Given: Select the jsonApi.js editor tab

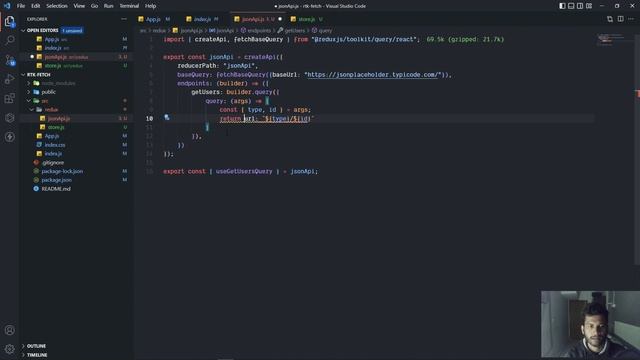Looking at the screenshot, I should coord(258,19).
